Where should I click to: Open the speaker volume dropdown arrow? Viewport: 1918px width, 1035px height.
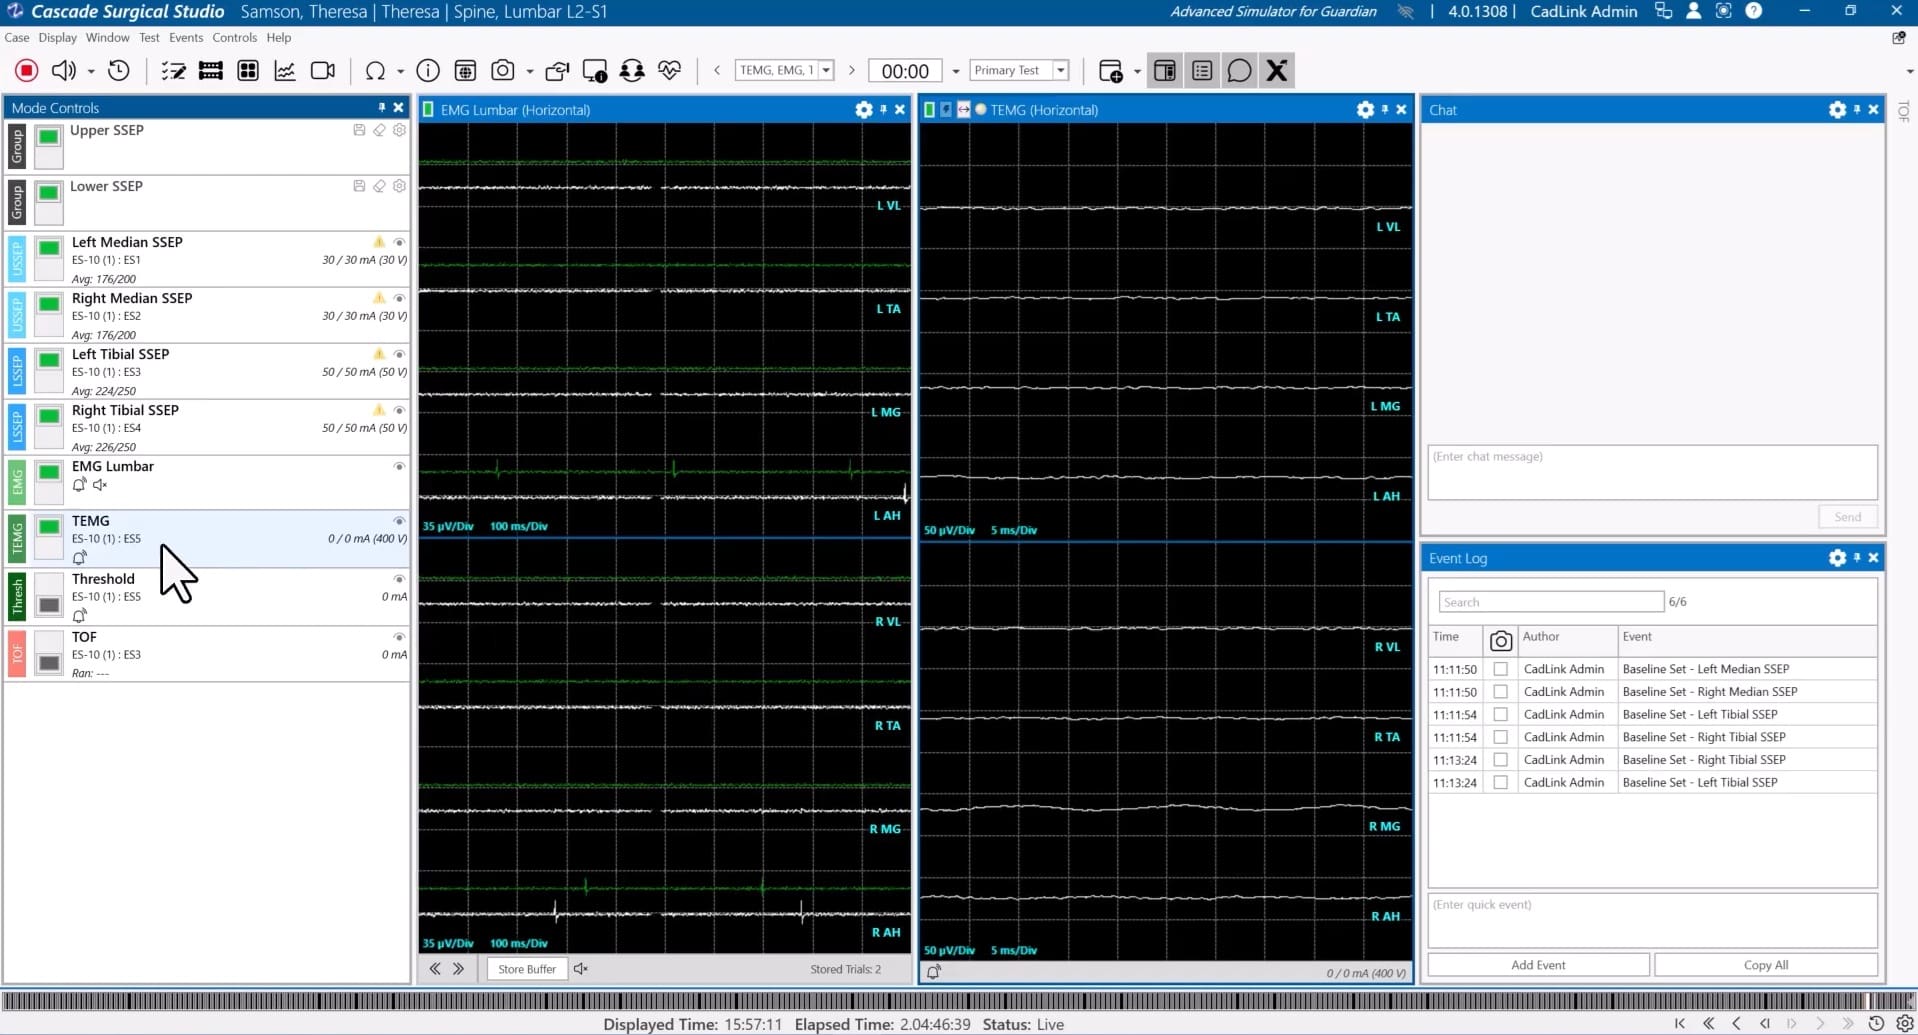tap(91, 71)
